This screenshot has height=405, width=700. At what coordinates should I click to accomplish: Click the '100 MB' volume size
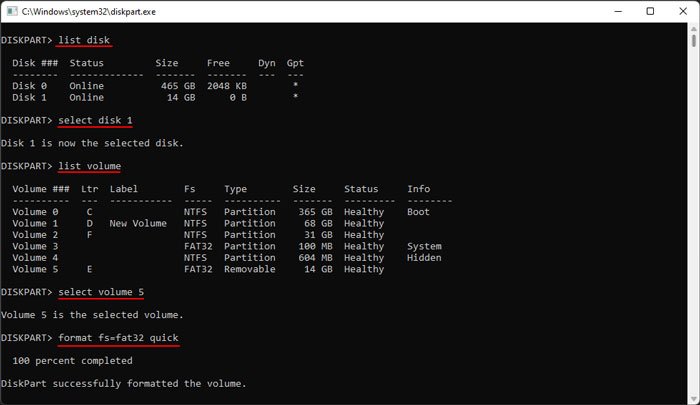coord(315,246)
